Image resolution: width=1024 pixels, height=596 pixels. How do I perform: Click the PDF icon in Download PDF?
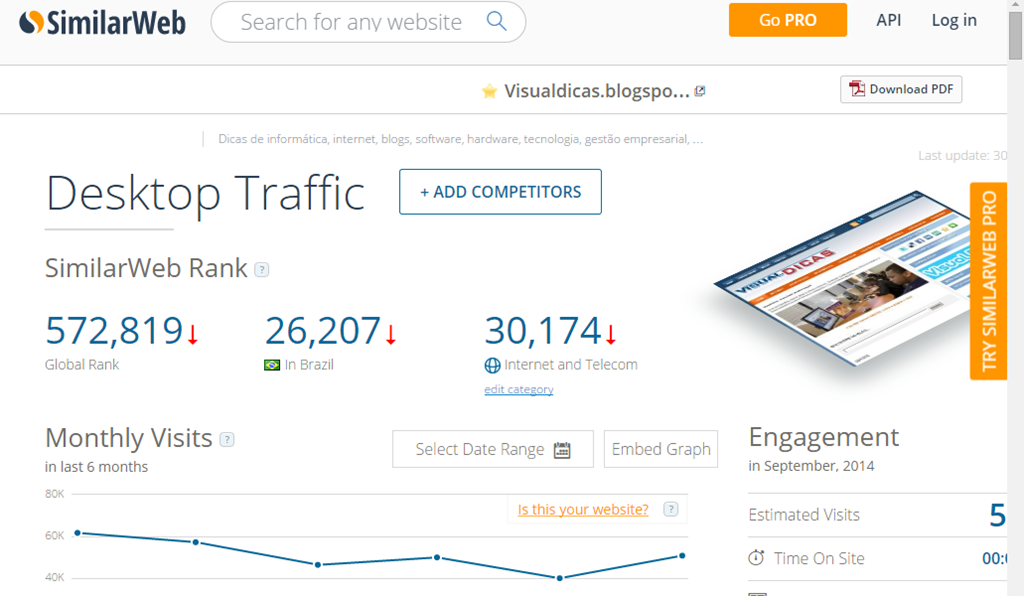[856, 89]
